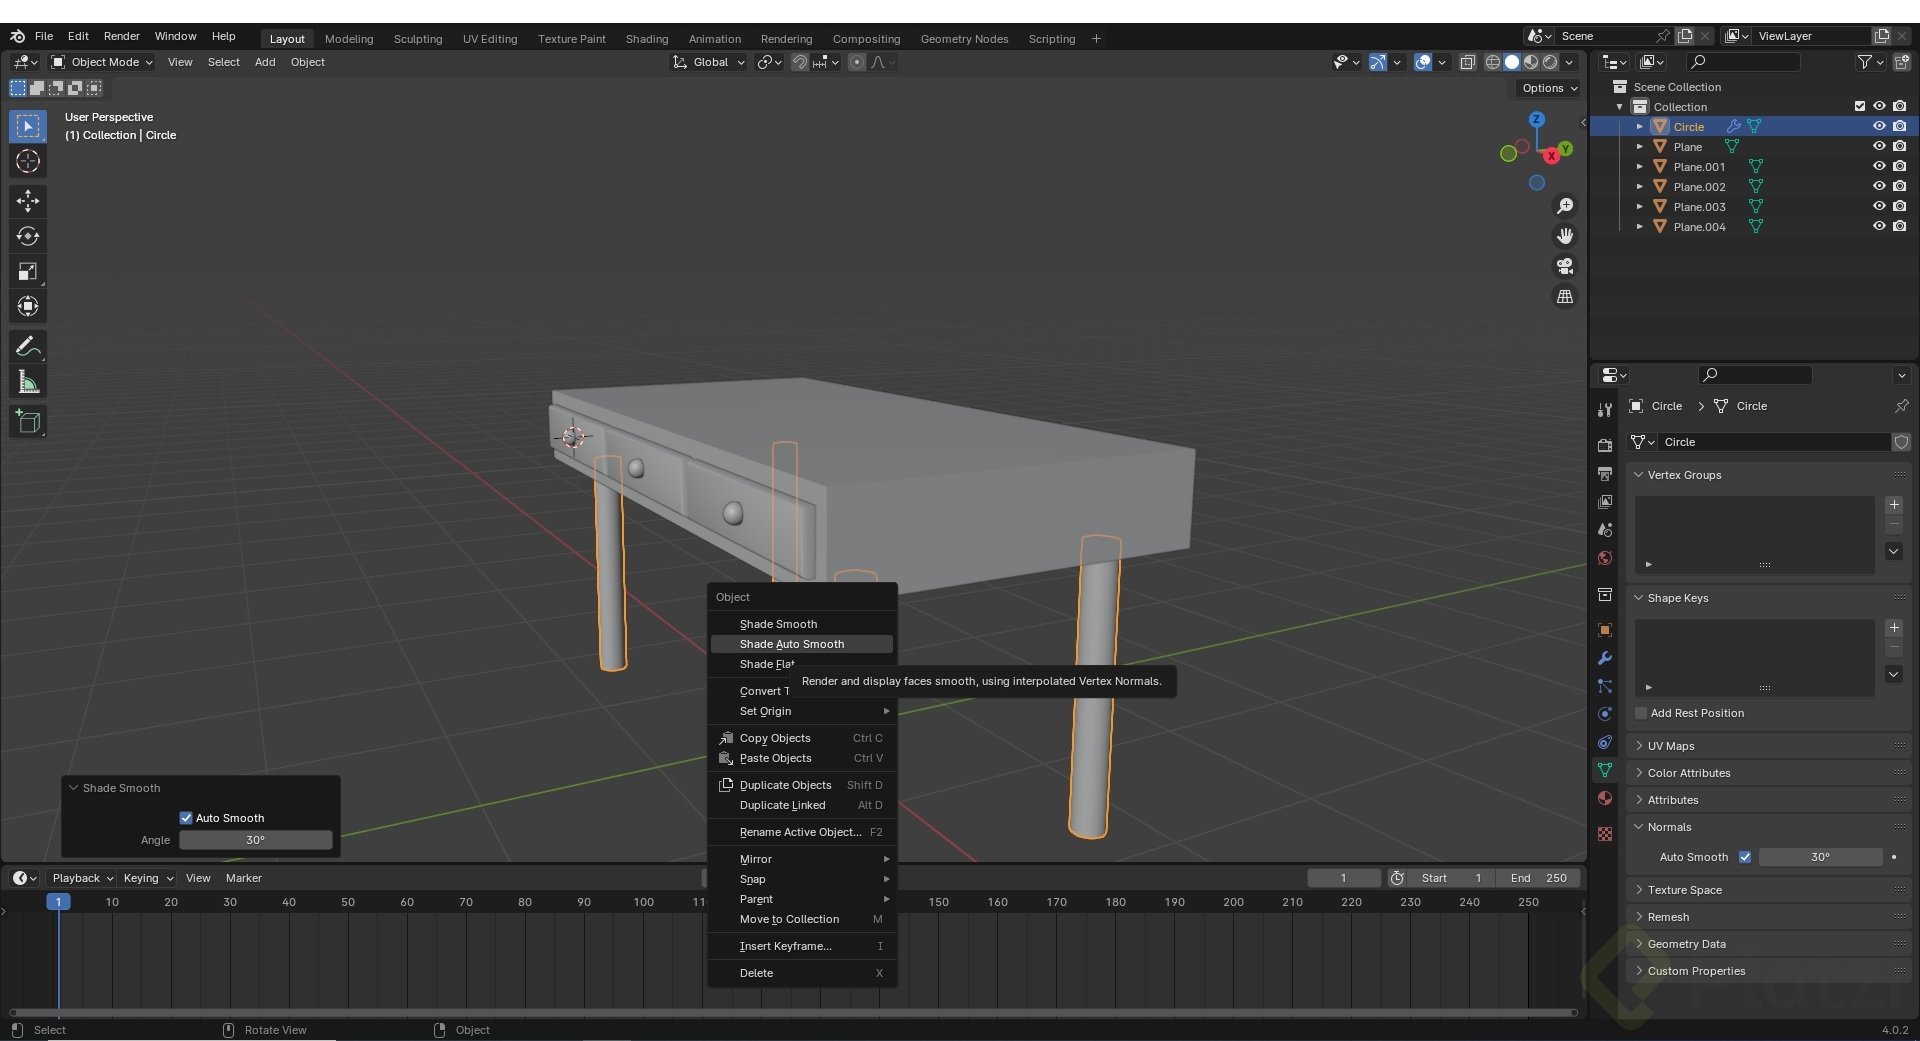The width and height of the screenshot is (1920, 1041).
Task: Open the Modifiers properties tab
Action: [x=1605, y=658]
